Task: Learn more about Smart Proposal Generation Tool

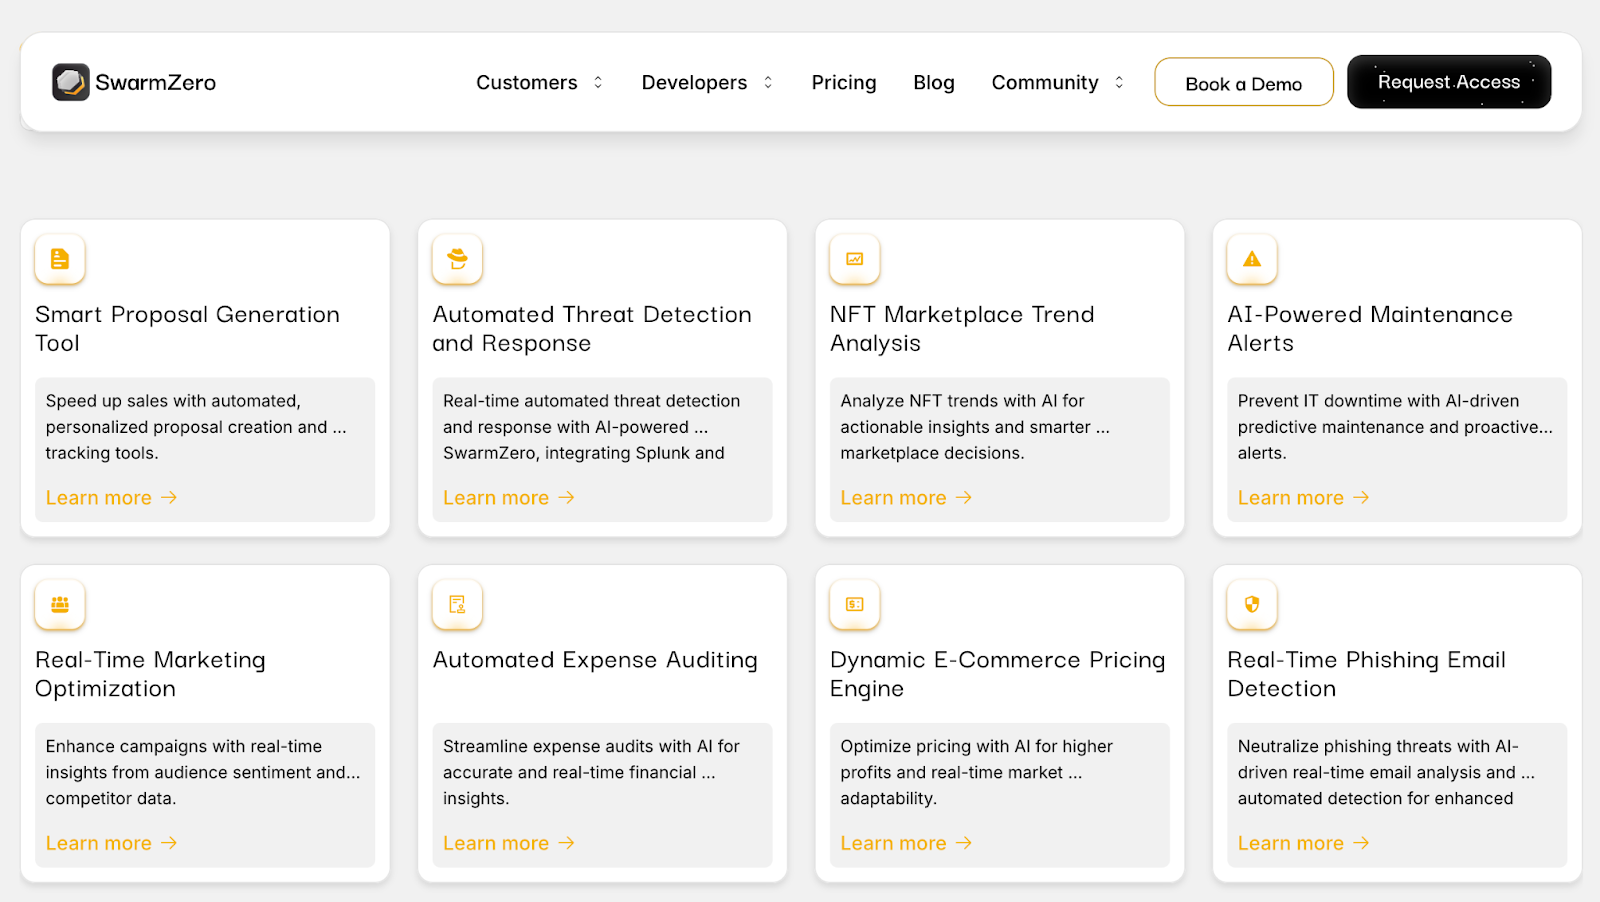Action: [111, 498]
